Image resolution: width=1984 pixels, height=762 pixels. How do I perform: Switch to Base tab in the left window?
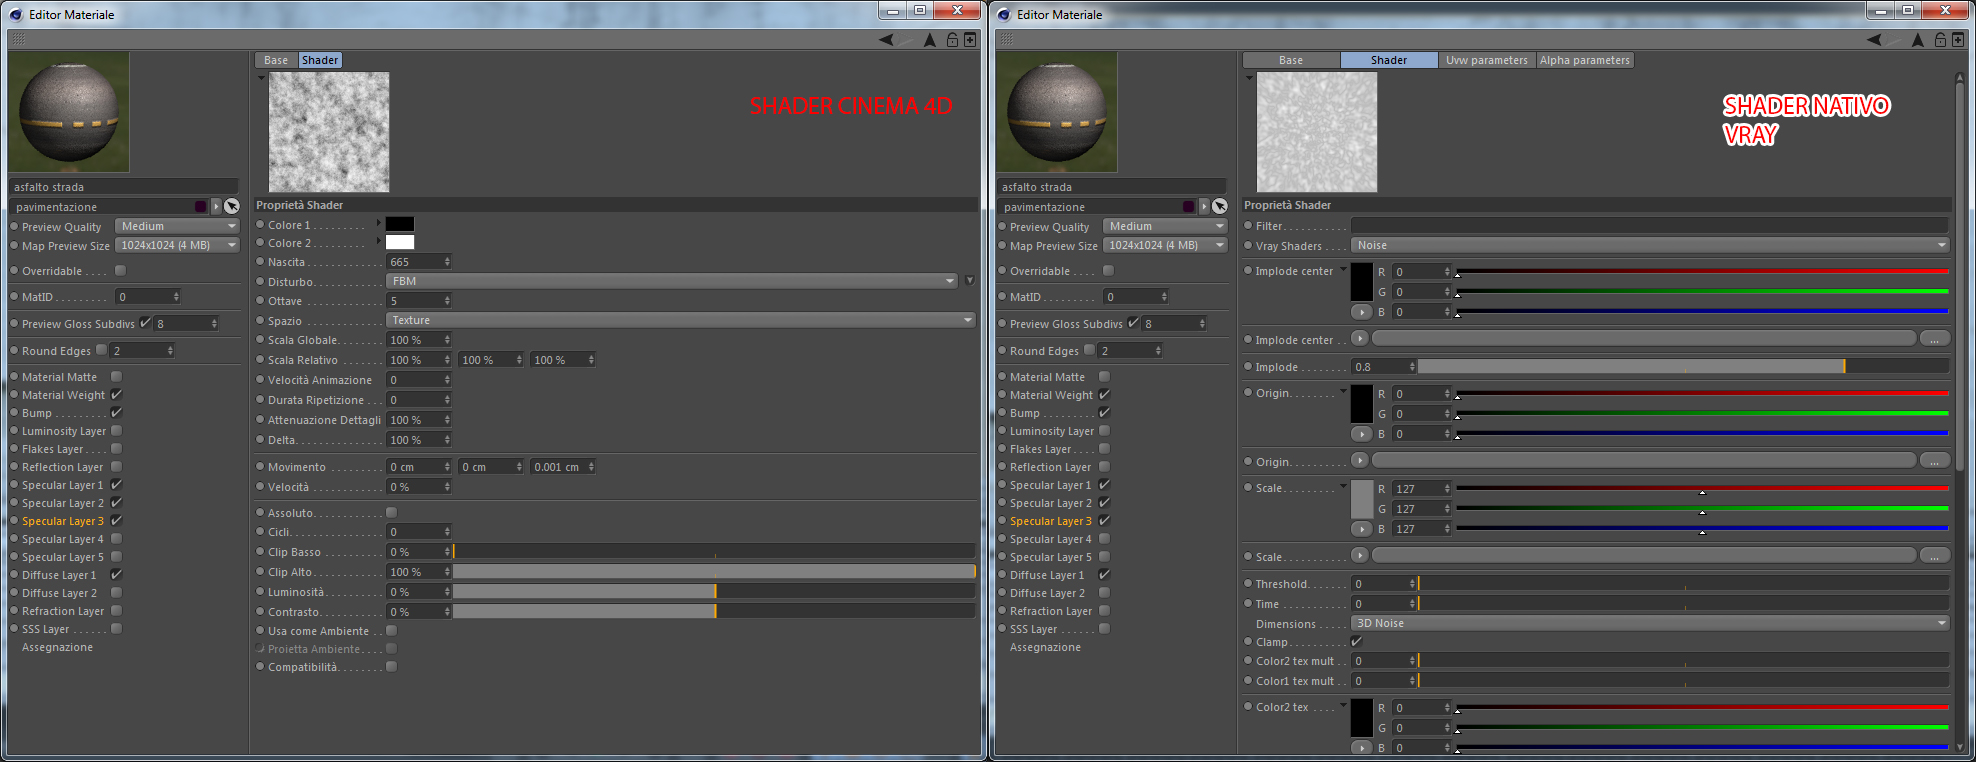tap(276, 60)
